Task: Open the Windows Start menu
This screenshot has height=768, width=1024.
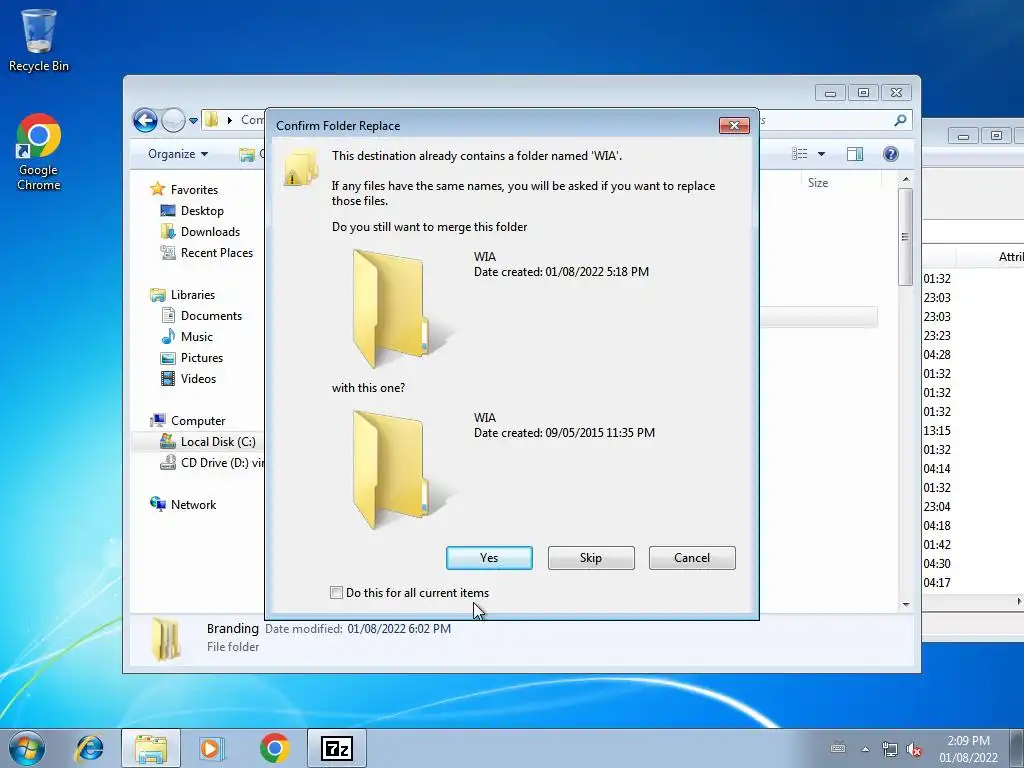Action: tap(27, 748)
